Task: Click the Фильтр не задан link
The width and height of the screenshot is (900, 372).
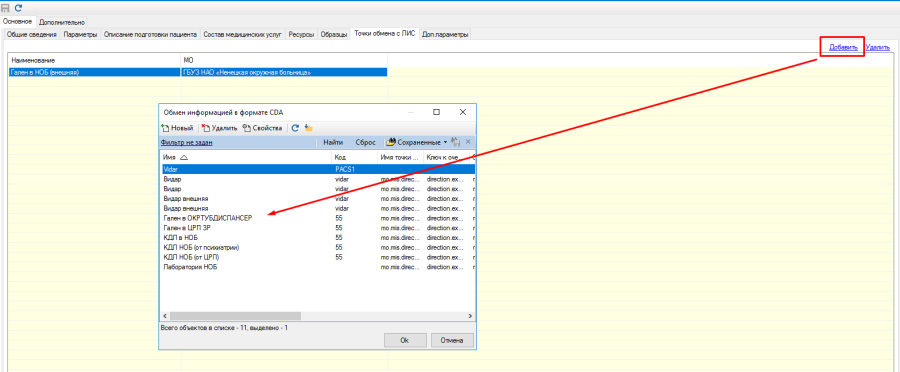Action: coord(187,142)
